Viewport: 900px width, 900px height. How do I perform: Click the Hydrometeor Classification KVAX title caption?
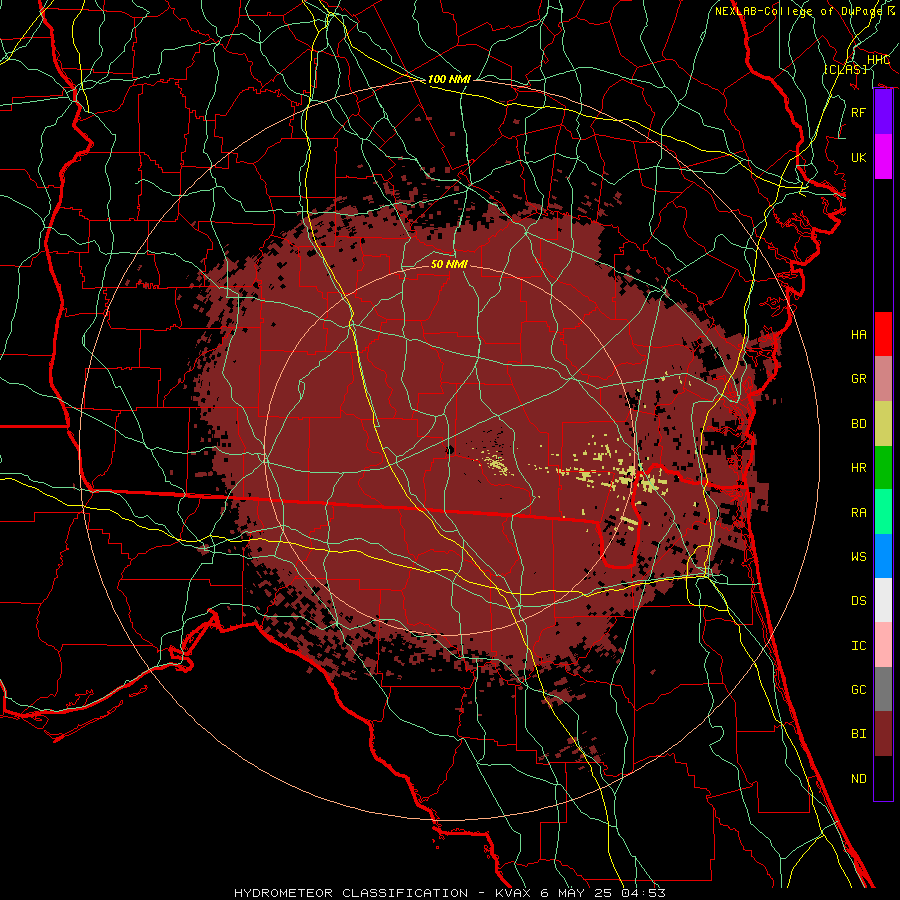tap(449, 893)
